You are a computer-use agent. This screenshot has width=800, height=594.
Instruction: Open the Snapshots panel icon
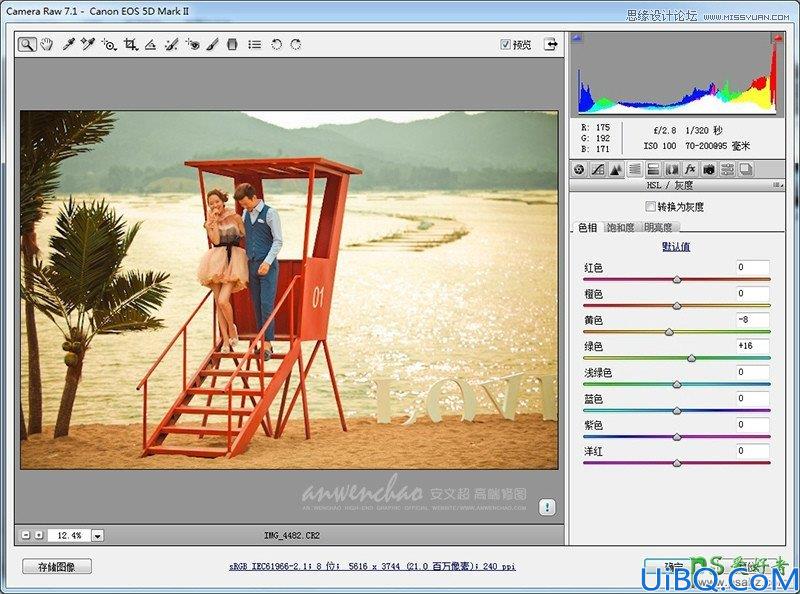[746, 169]
